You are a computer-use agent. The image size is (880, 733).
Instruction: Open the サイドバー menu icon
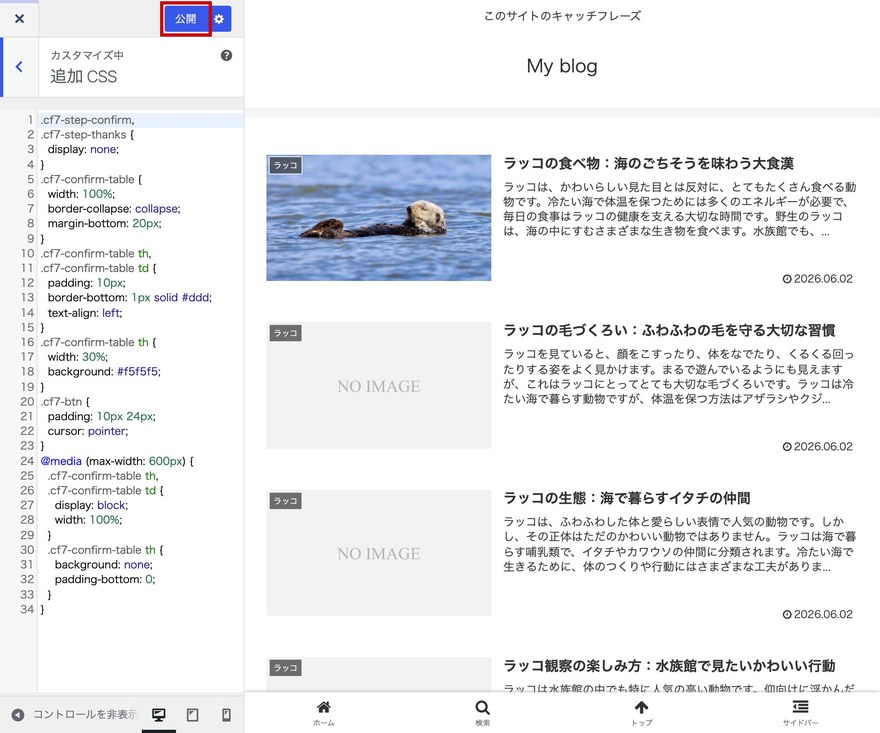point(800,713)
